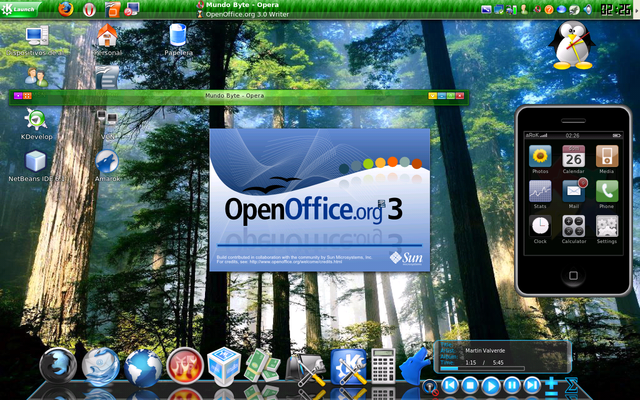Click the digital clock showing 02:26
The image size is (640, 400).
616,9
